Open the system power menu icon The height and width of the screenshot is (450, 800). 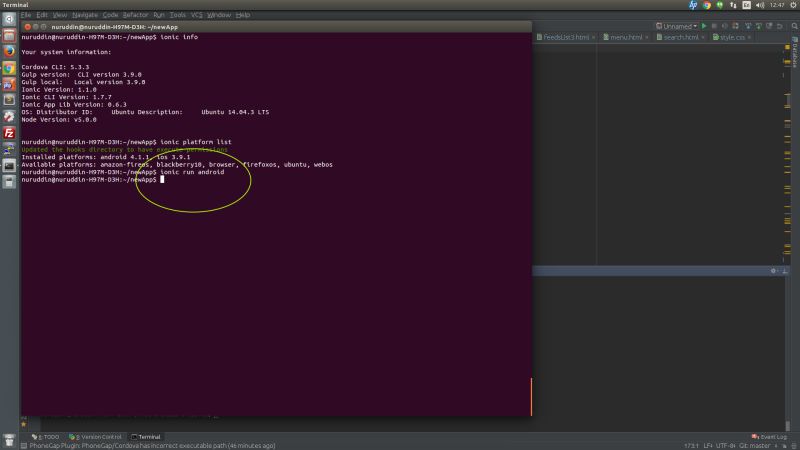[794, 5]
